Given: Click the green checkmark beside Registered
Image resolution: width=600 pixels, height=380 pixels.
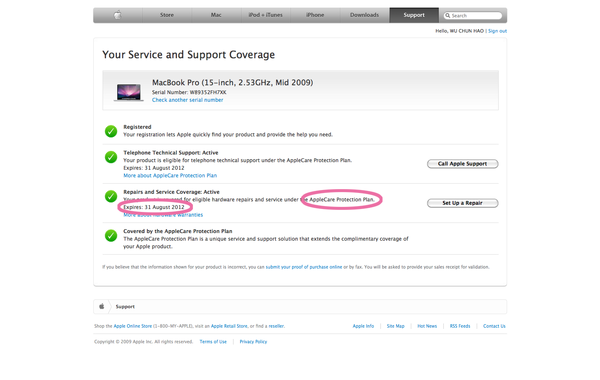Looking at the screenshot, I should click(x=111, y=131).
